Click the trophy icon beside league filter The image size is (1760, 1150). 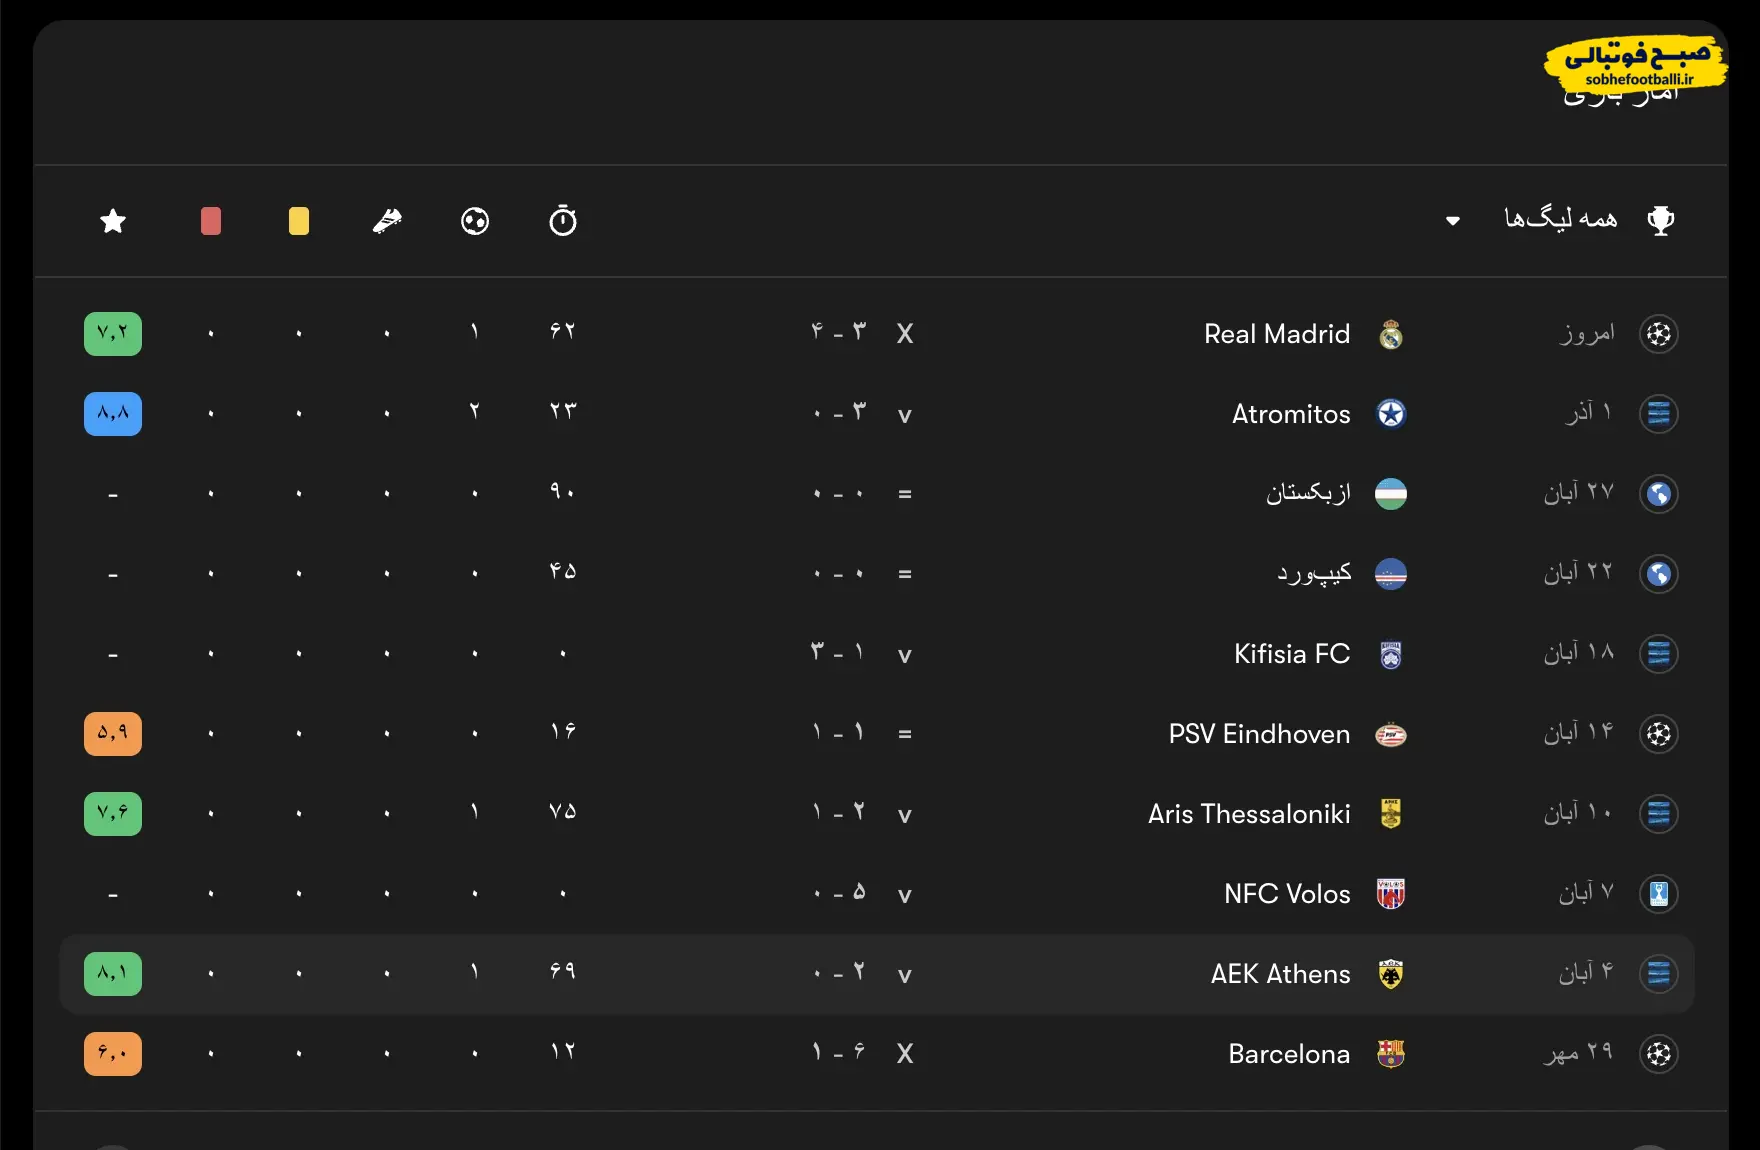click(1661, 220)
